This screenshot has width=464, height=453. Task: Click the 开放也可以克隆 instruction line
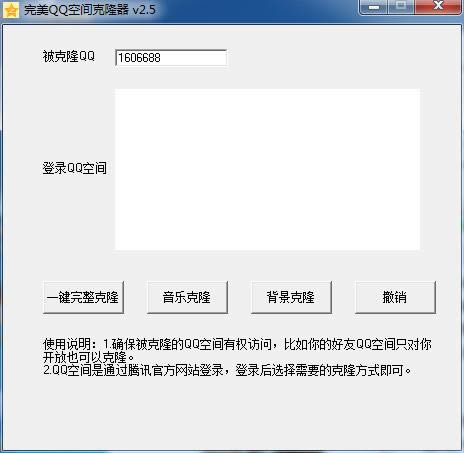tap(89, 357)
